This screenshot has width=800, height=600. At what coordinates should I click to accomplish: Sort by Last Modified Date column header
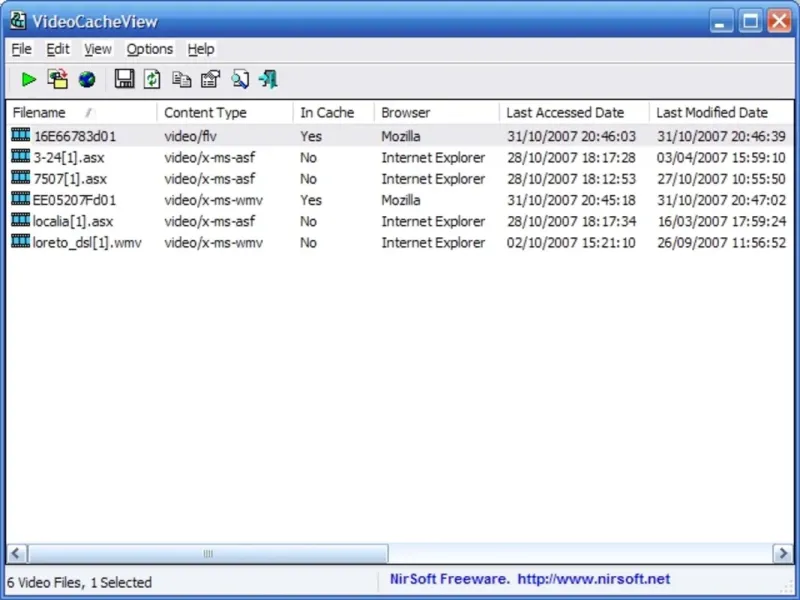tap(721, 112)
